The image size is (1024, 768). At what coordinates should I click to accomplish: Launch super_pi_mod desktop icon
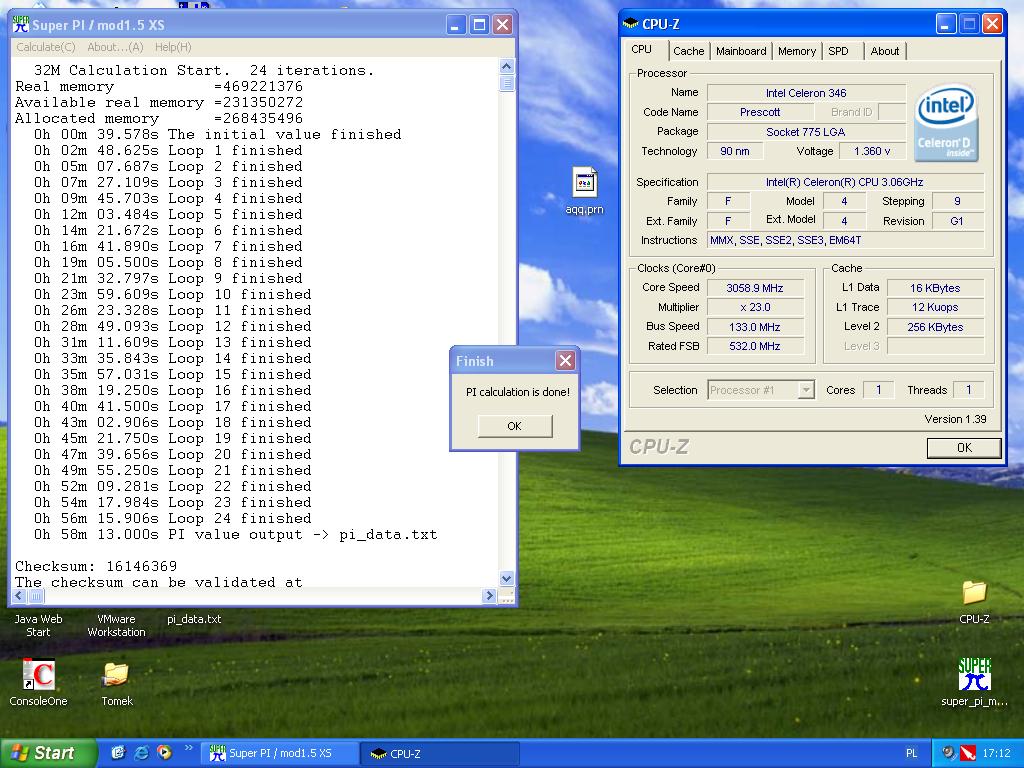pos(974,675)
